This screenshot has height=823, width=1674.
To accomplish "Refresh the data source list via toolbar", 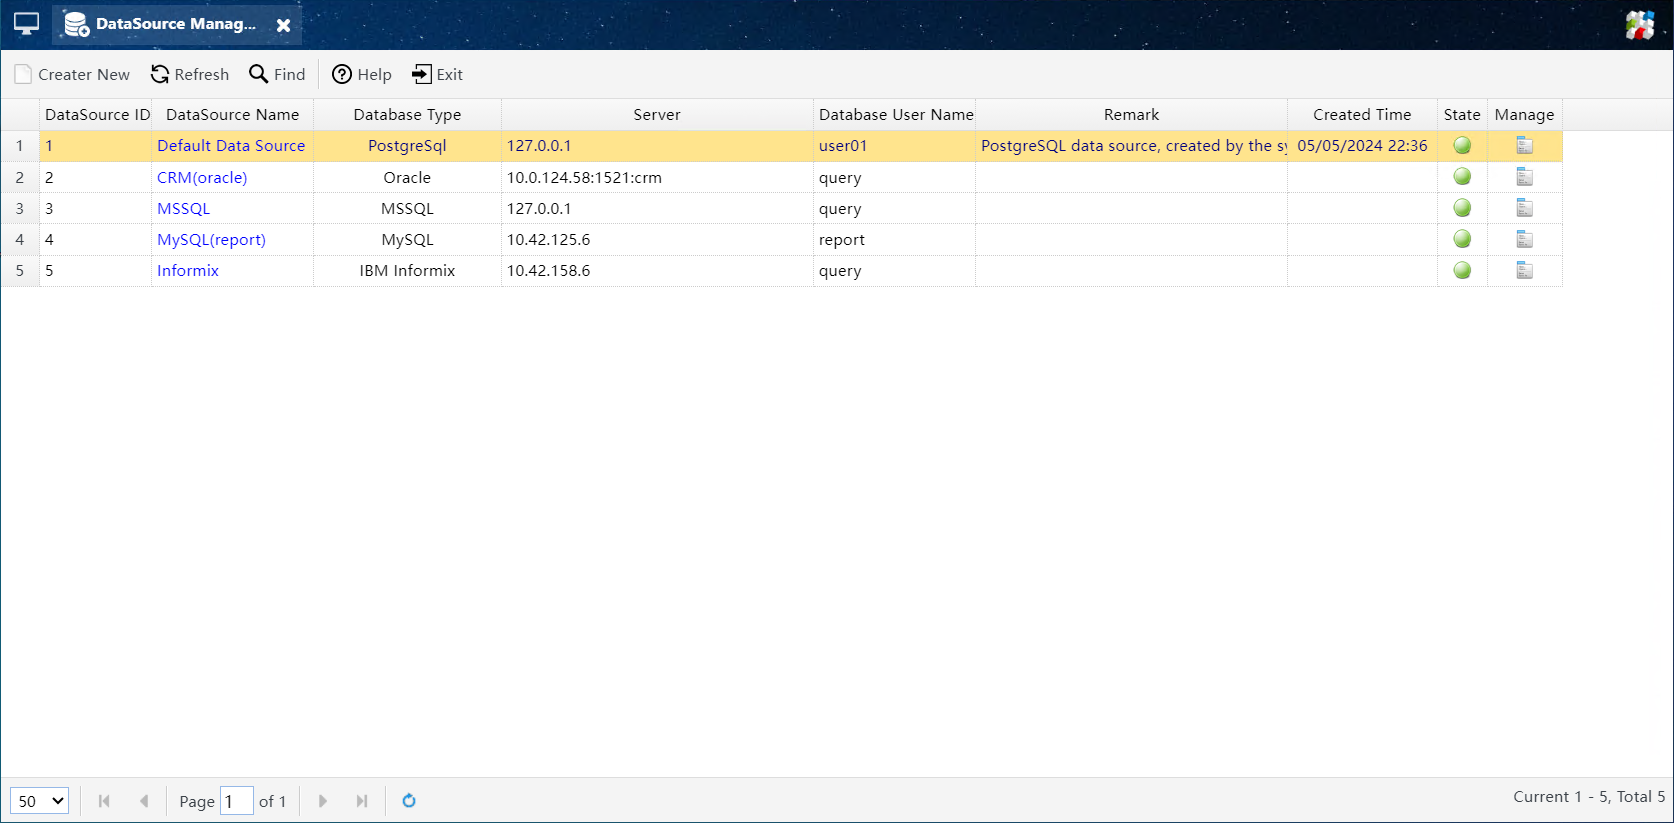I will coord(190,75).
